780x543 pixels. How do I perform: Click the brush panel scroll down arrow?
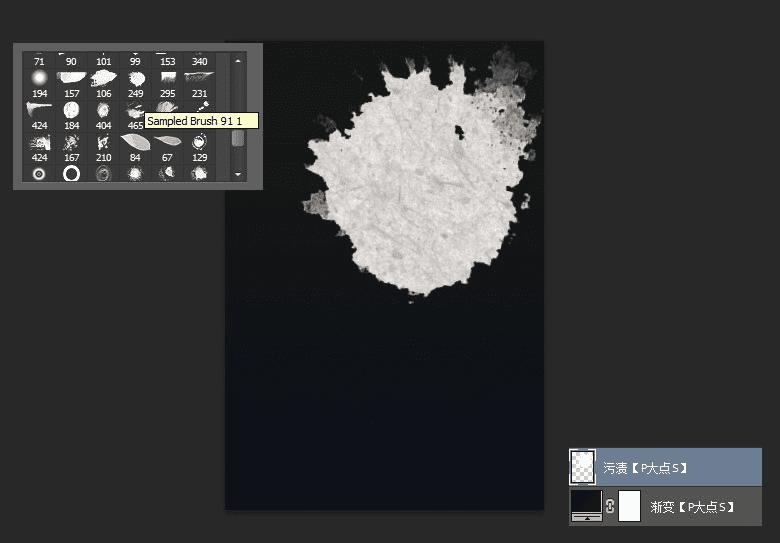point(238,174)
